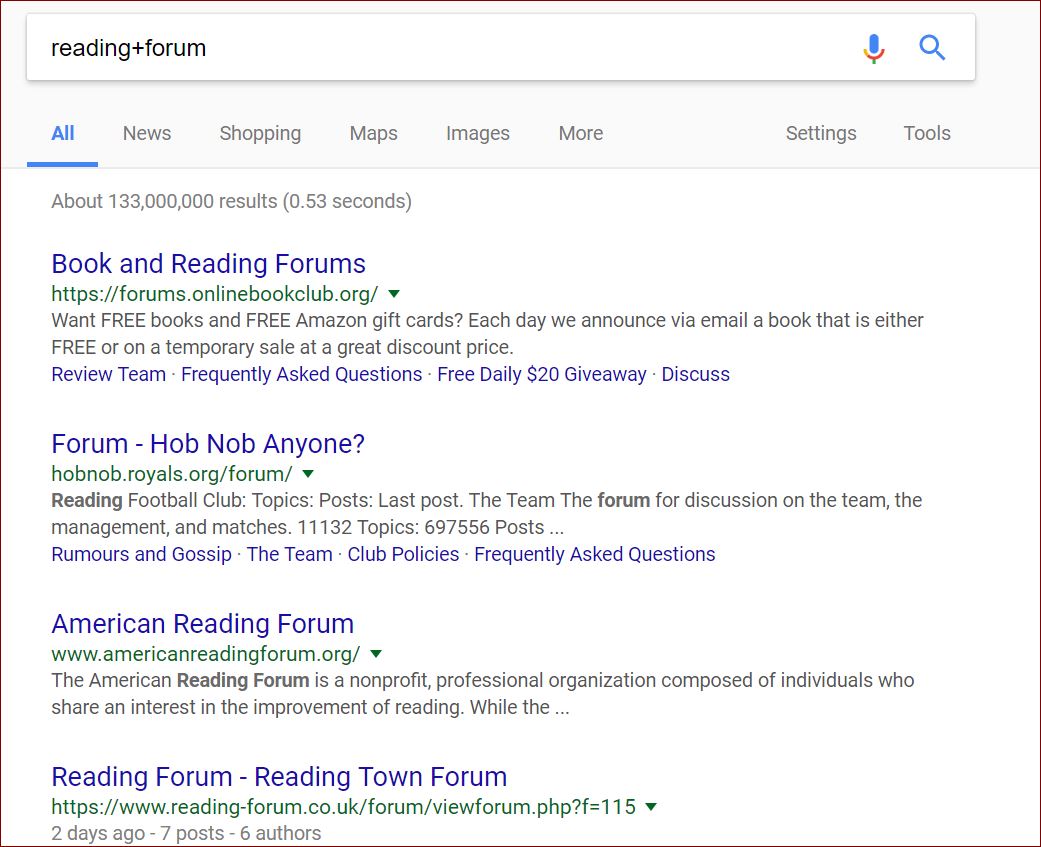
Task: Click the magnifying glass search icon
Action: pos(931,47)
